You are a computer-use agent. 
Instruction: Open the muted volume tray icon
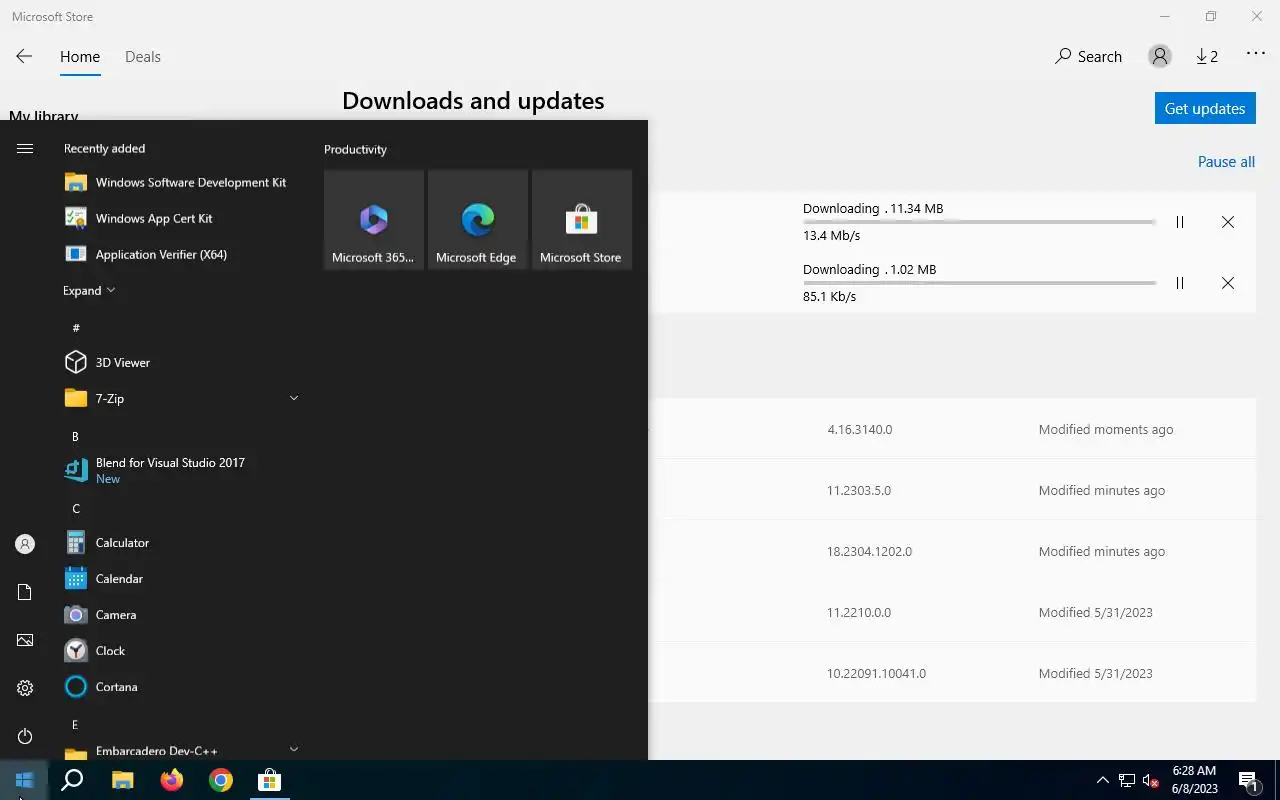coord(1151,780)
